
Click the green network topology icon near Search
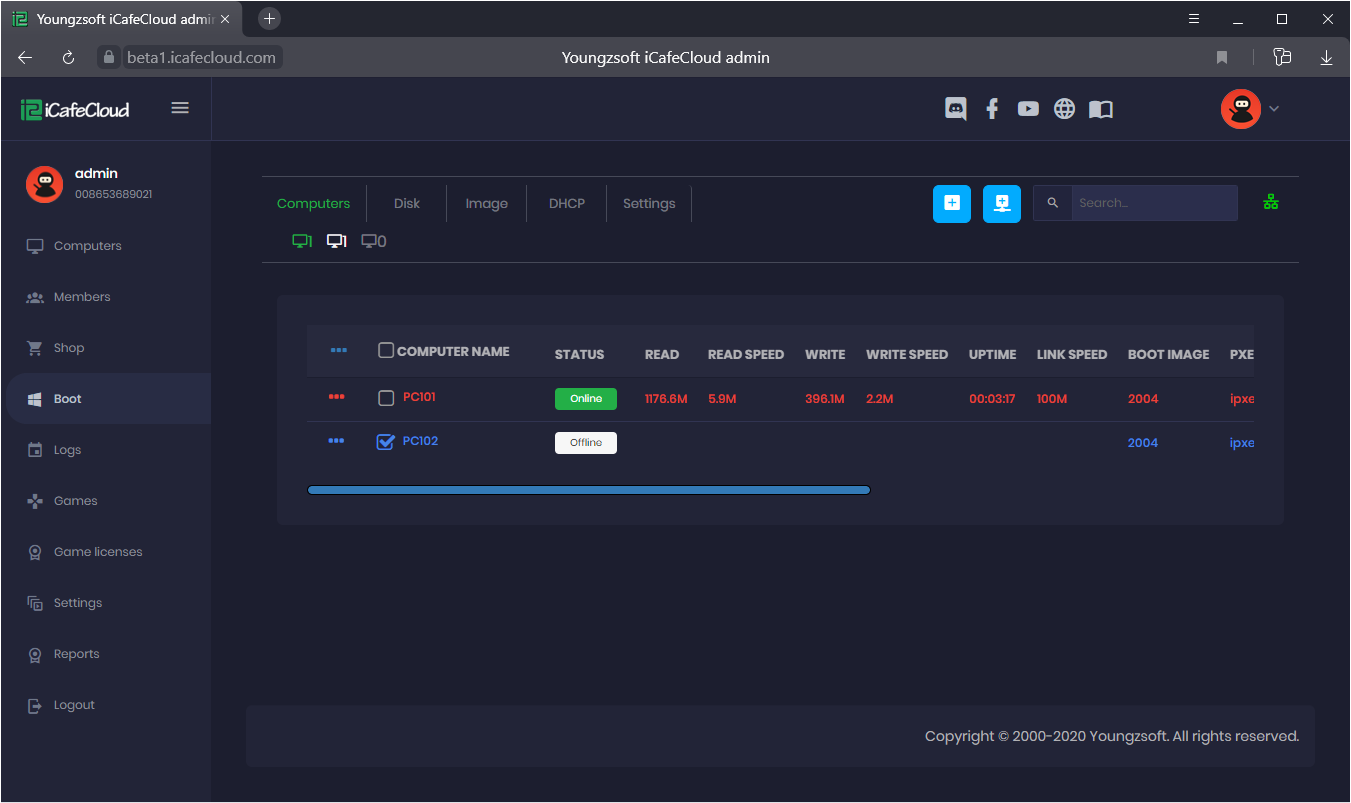point(1271,202)
